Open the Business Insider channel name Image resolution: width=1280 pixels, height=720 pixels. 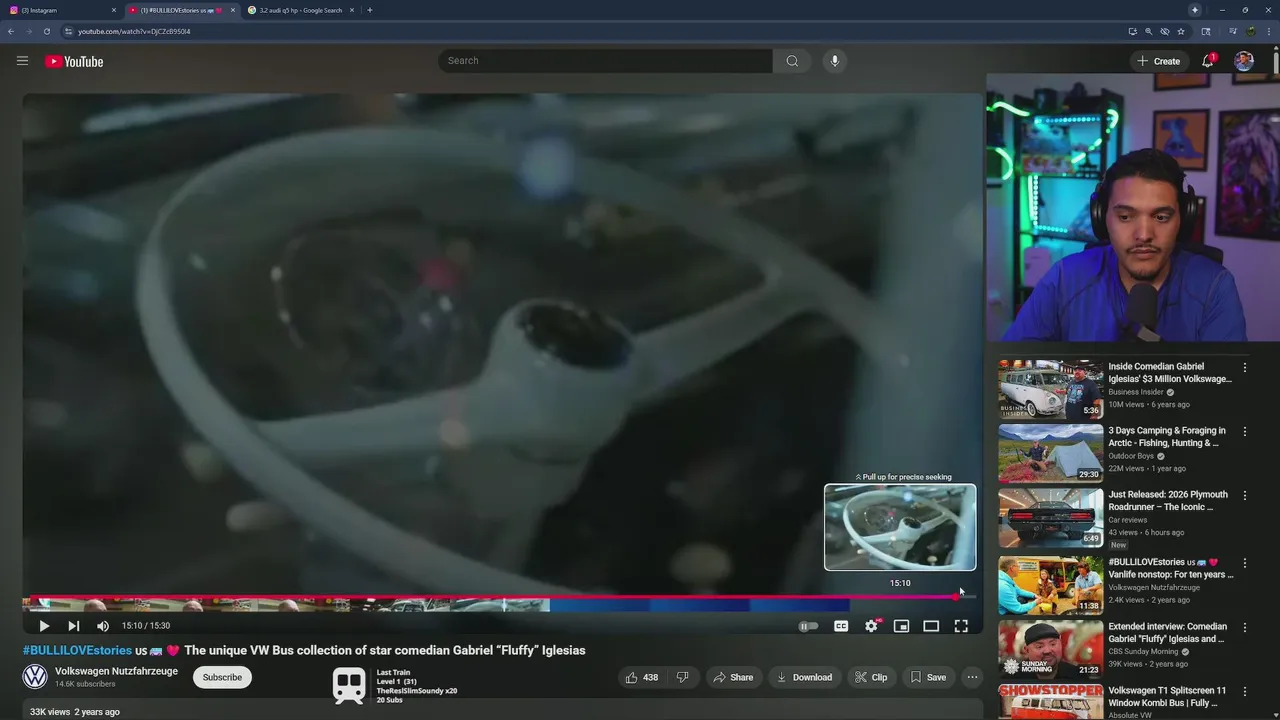click(1136, 392)
